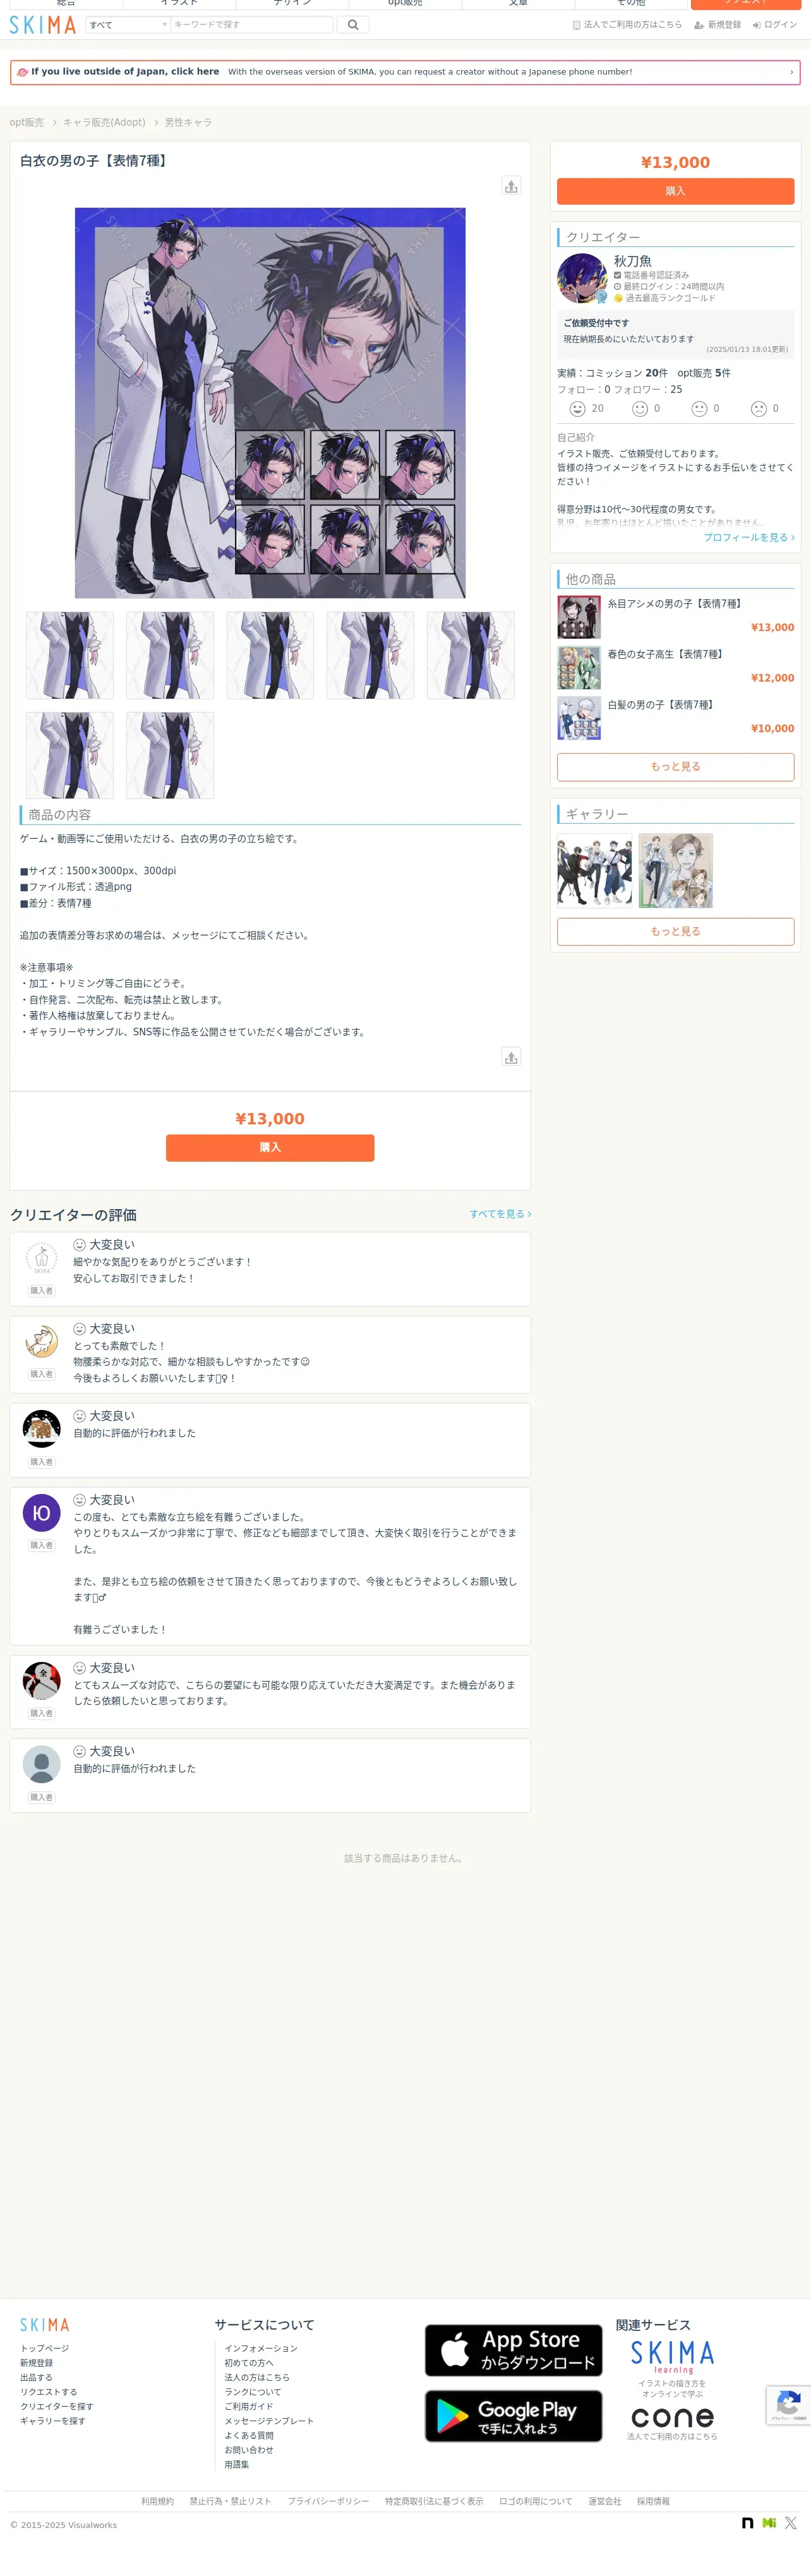Click the Ю reviewer avatar
The image size is (811, 2576).
pos(41,1513)
